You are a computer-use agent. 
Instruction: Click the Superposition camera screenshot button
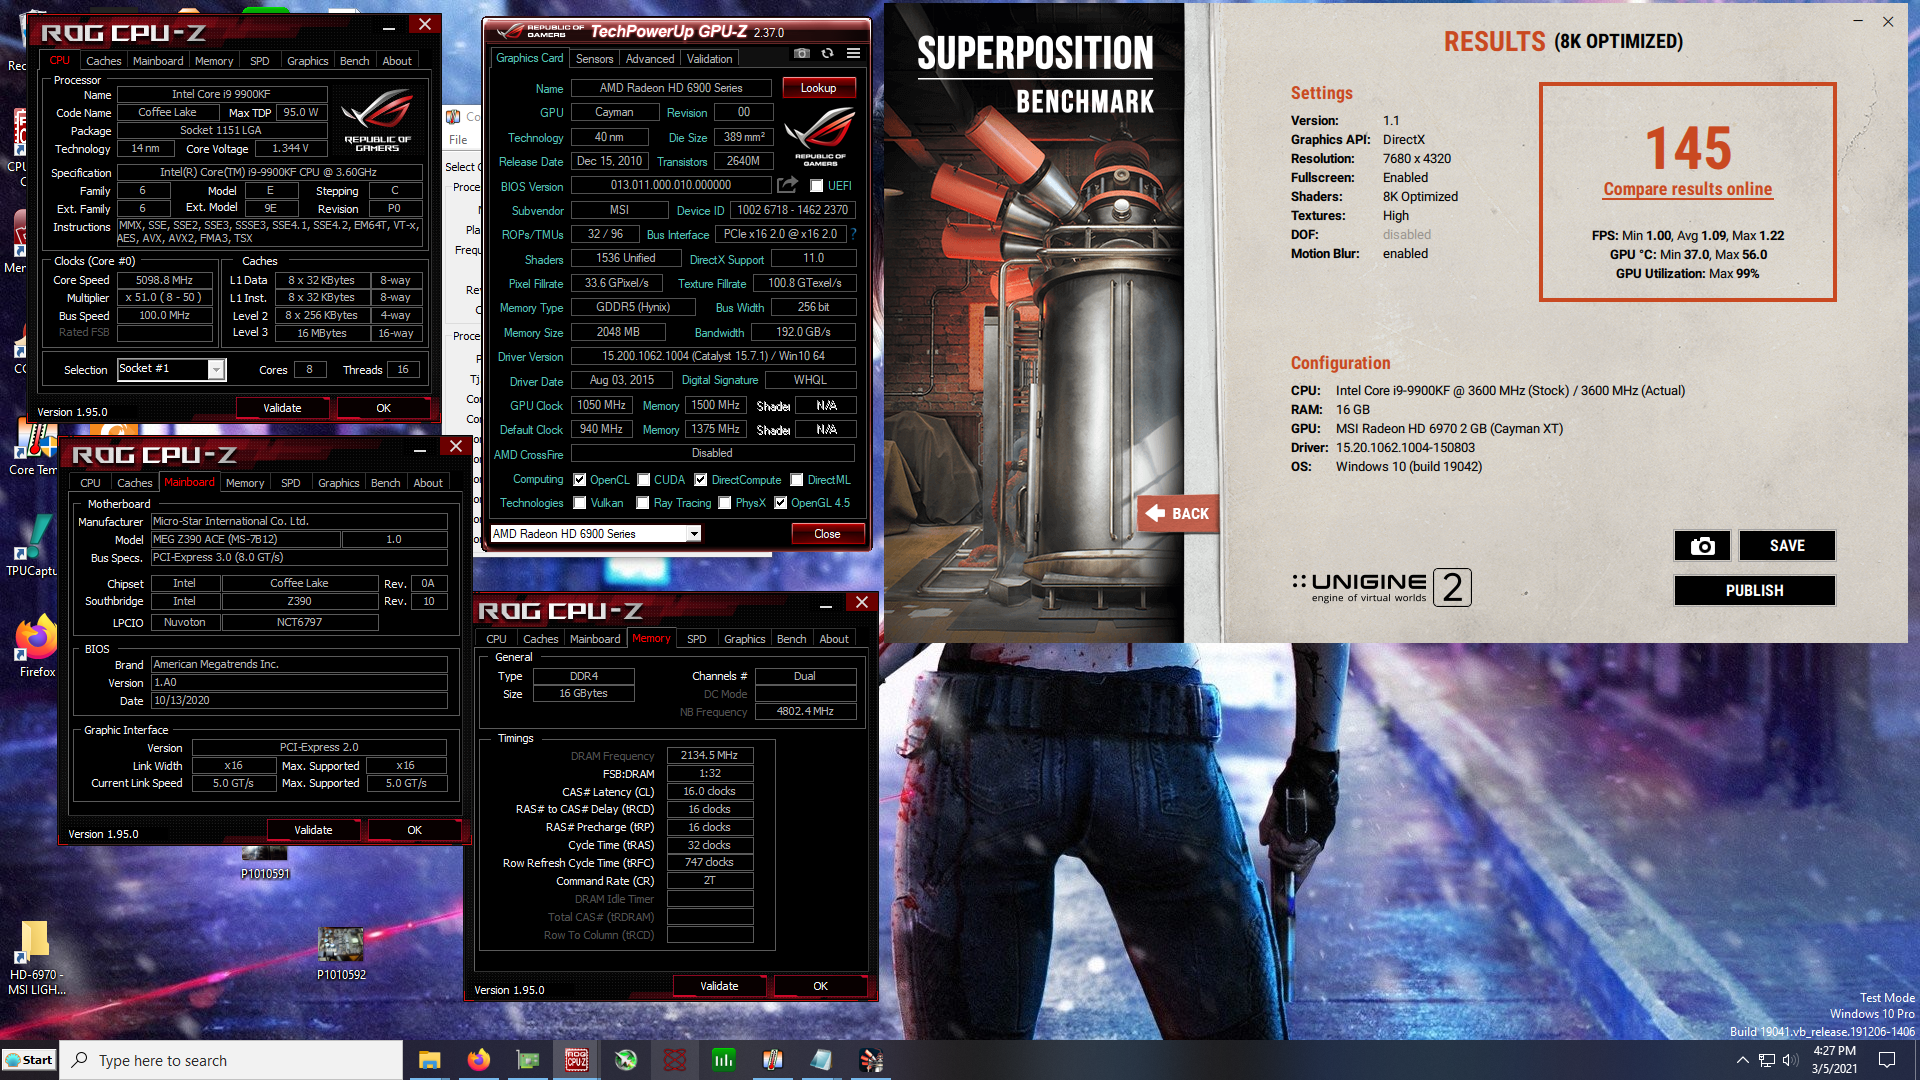click(x=1702, y=545)
